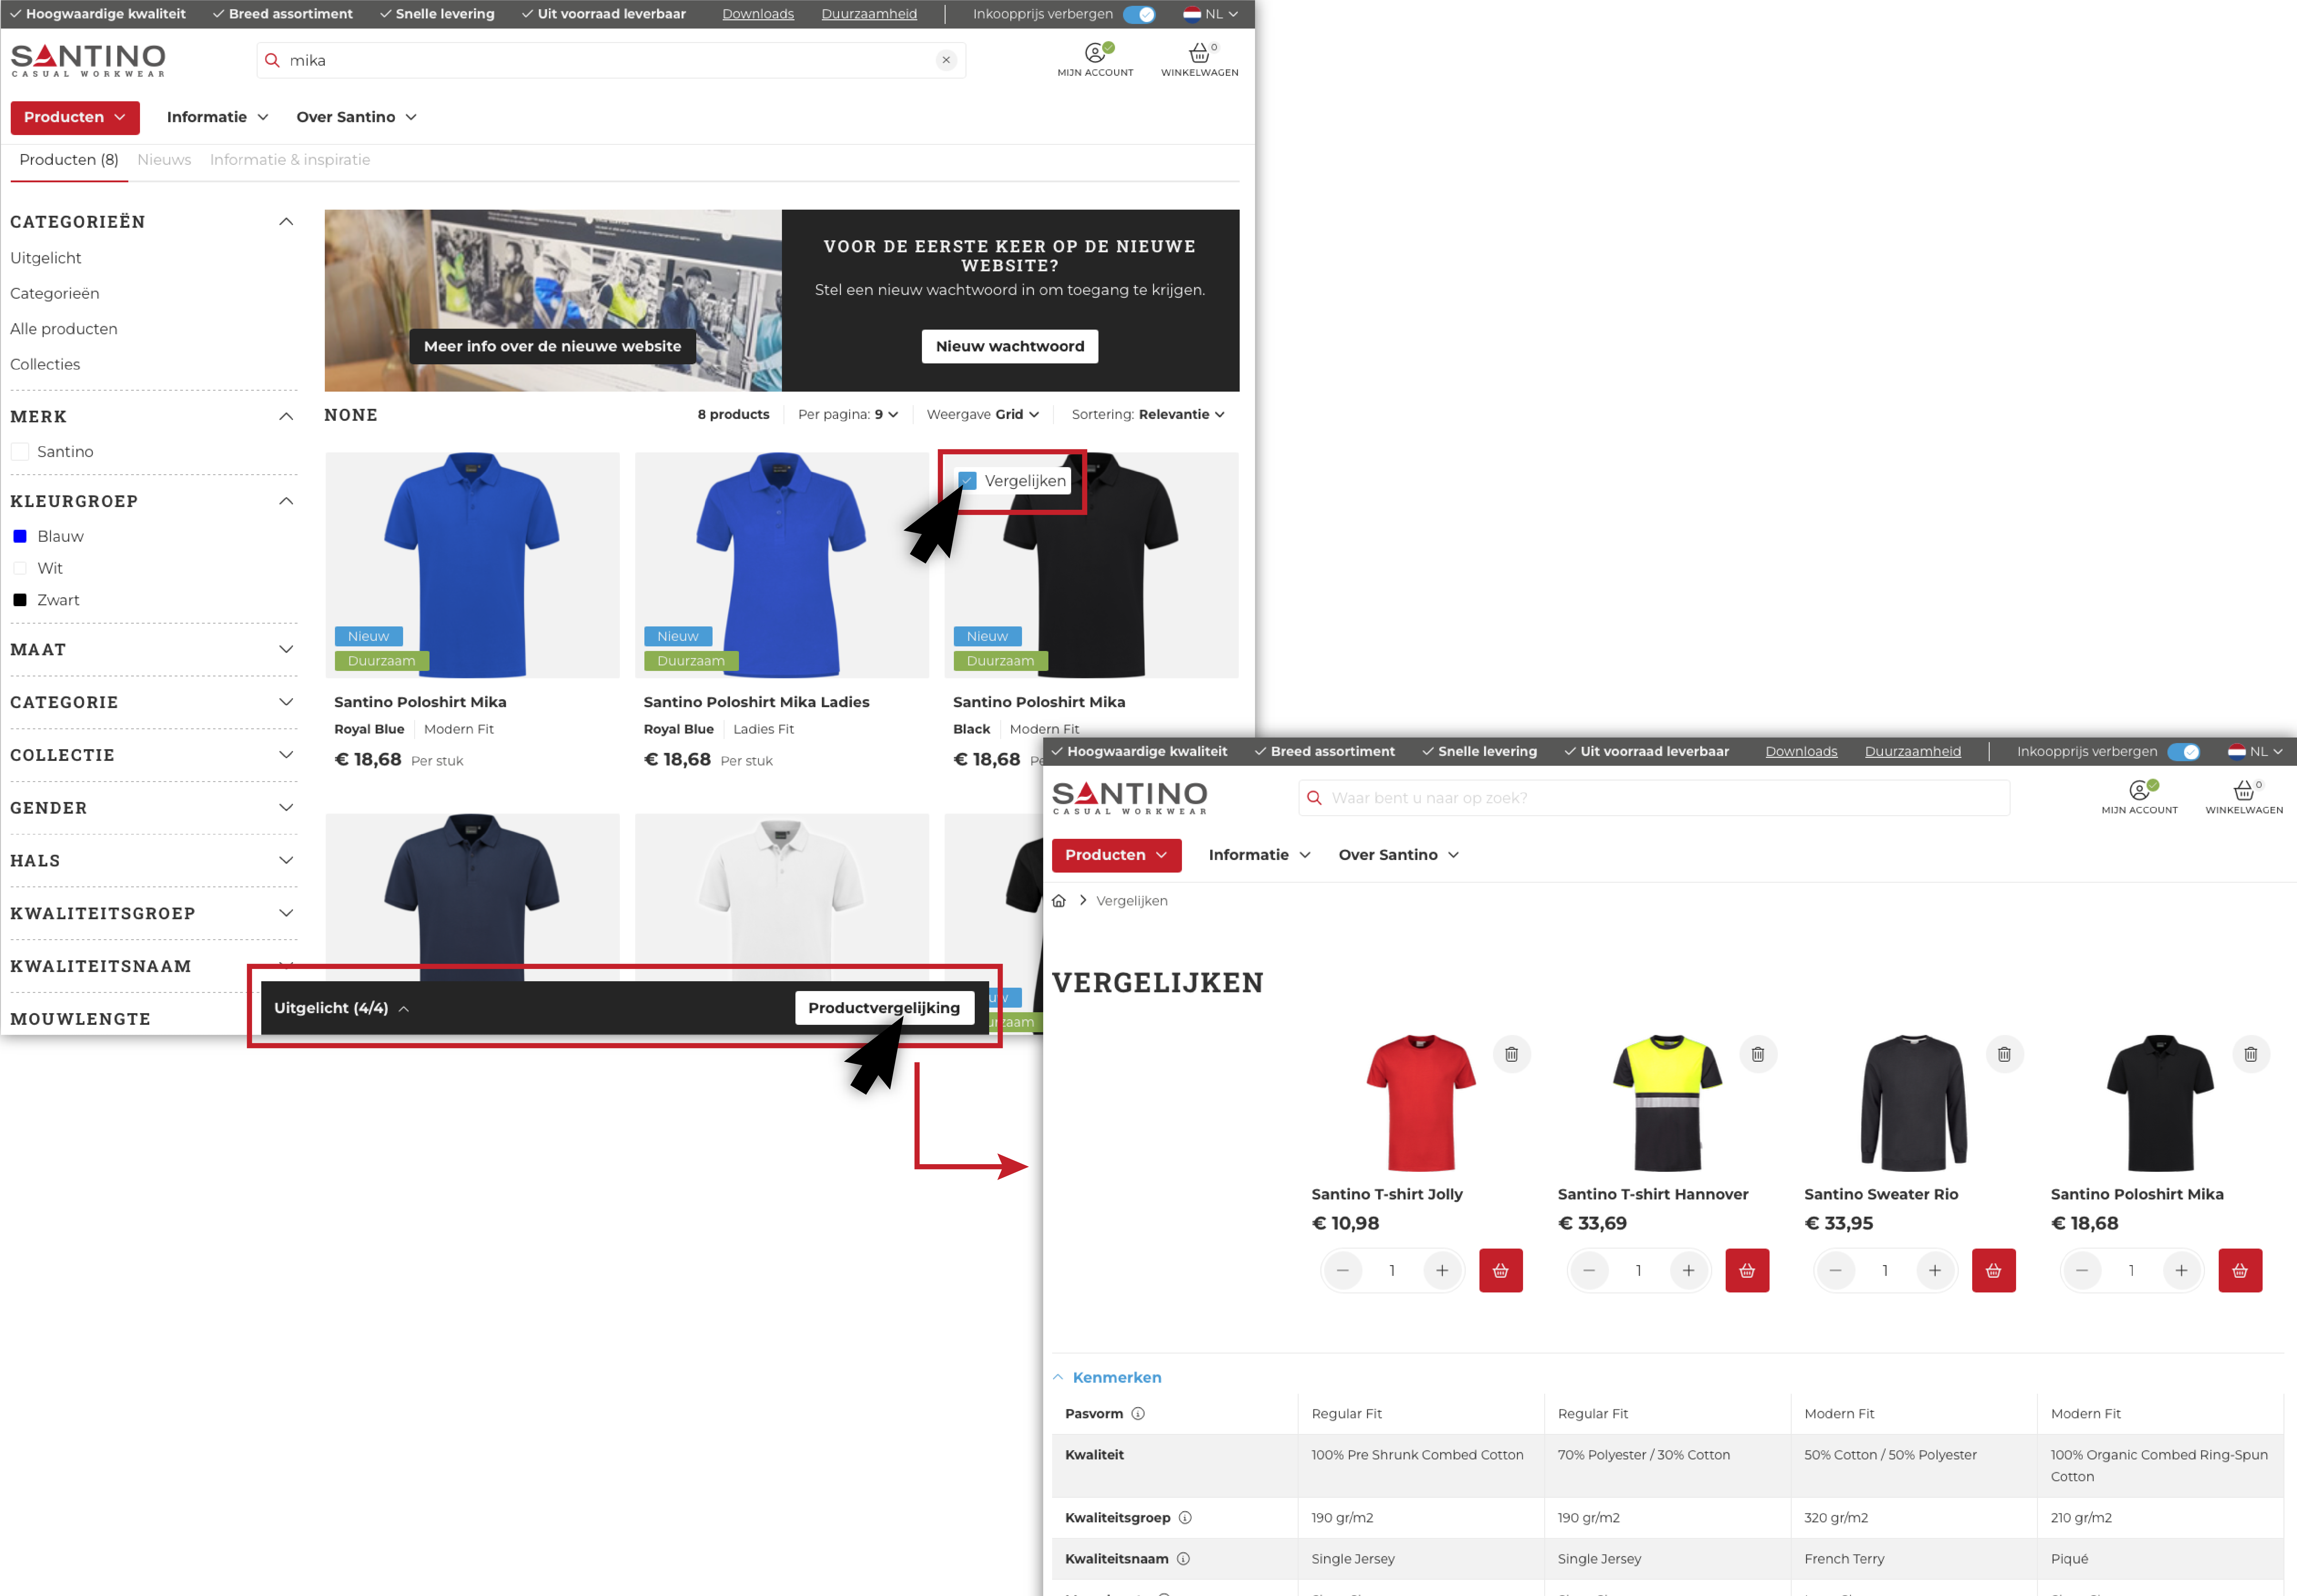Switch to the 'Informatie & inspiratie' tab

click(x=290, y=160)
